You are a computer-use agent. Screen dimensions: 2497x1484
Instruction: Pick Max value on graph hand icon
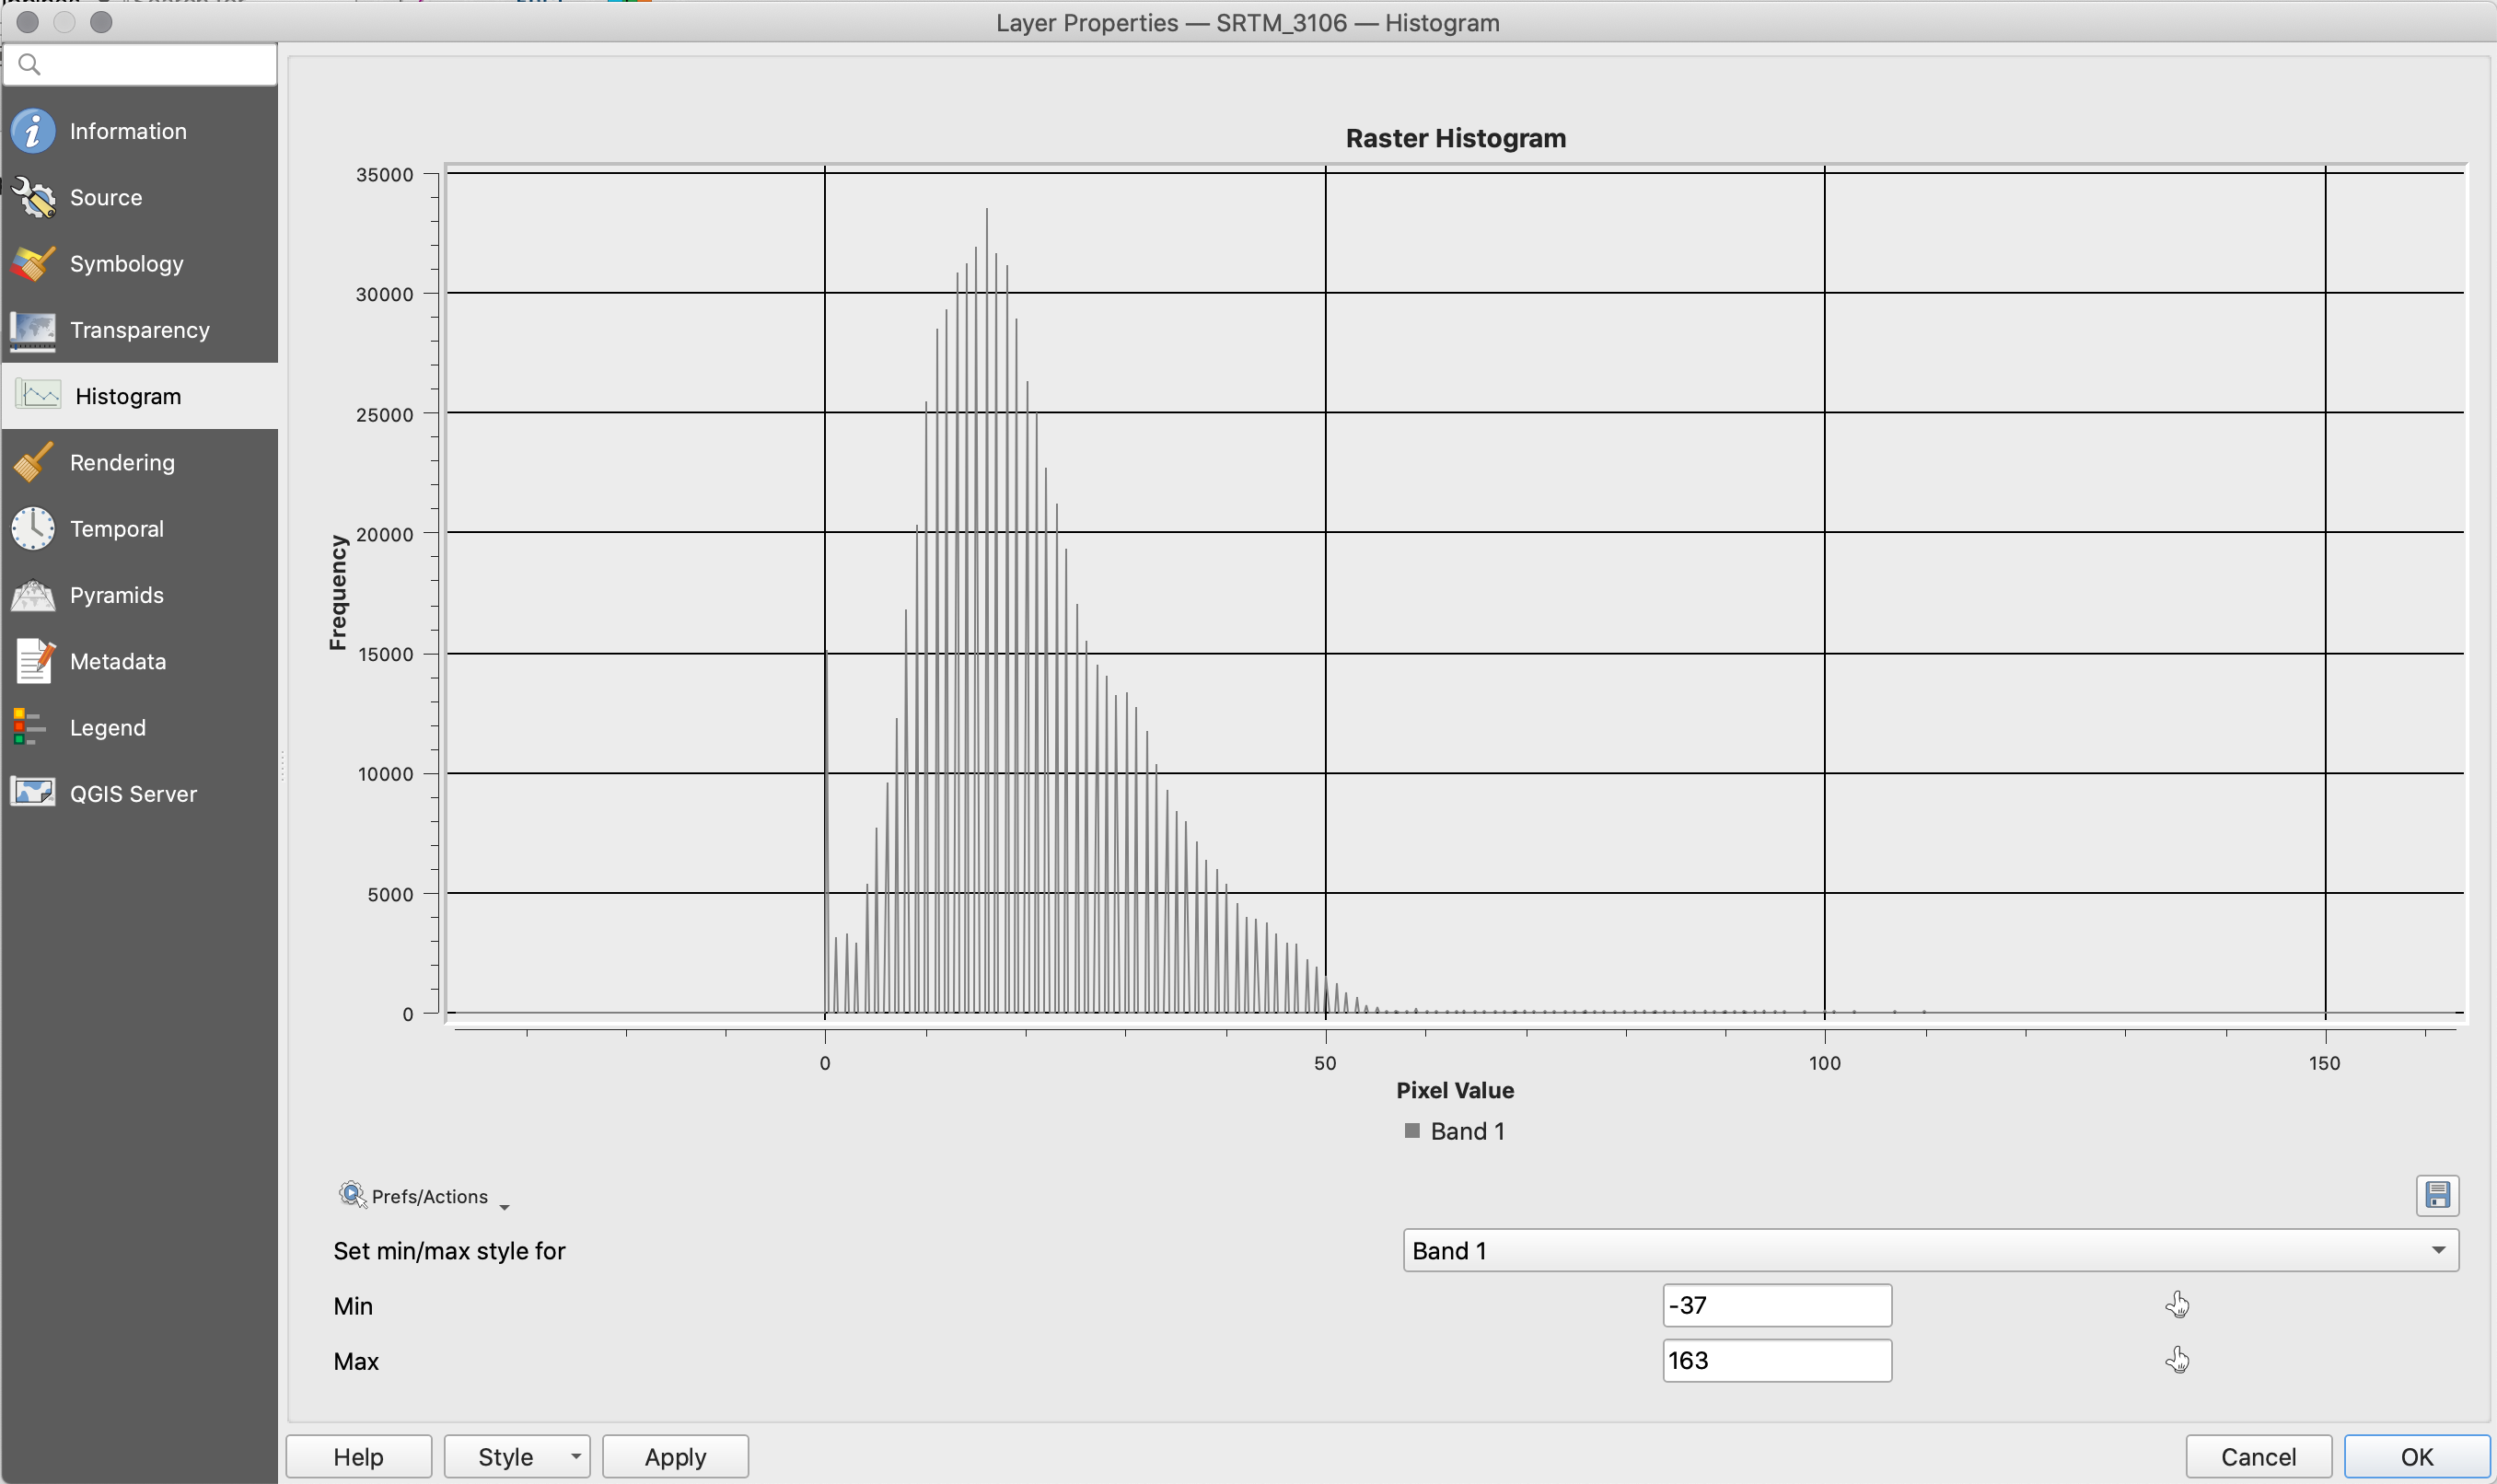tap(2177, 1360)
